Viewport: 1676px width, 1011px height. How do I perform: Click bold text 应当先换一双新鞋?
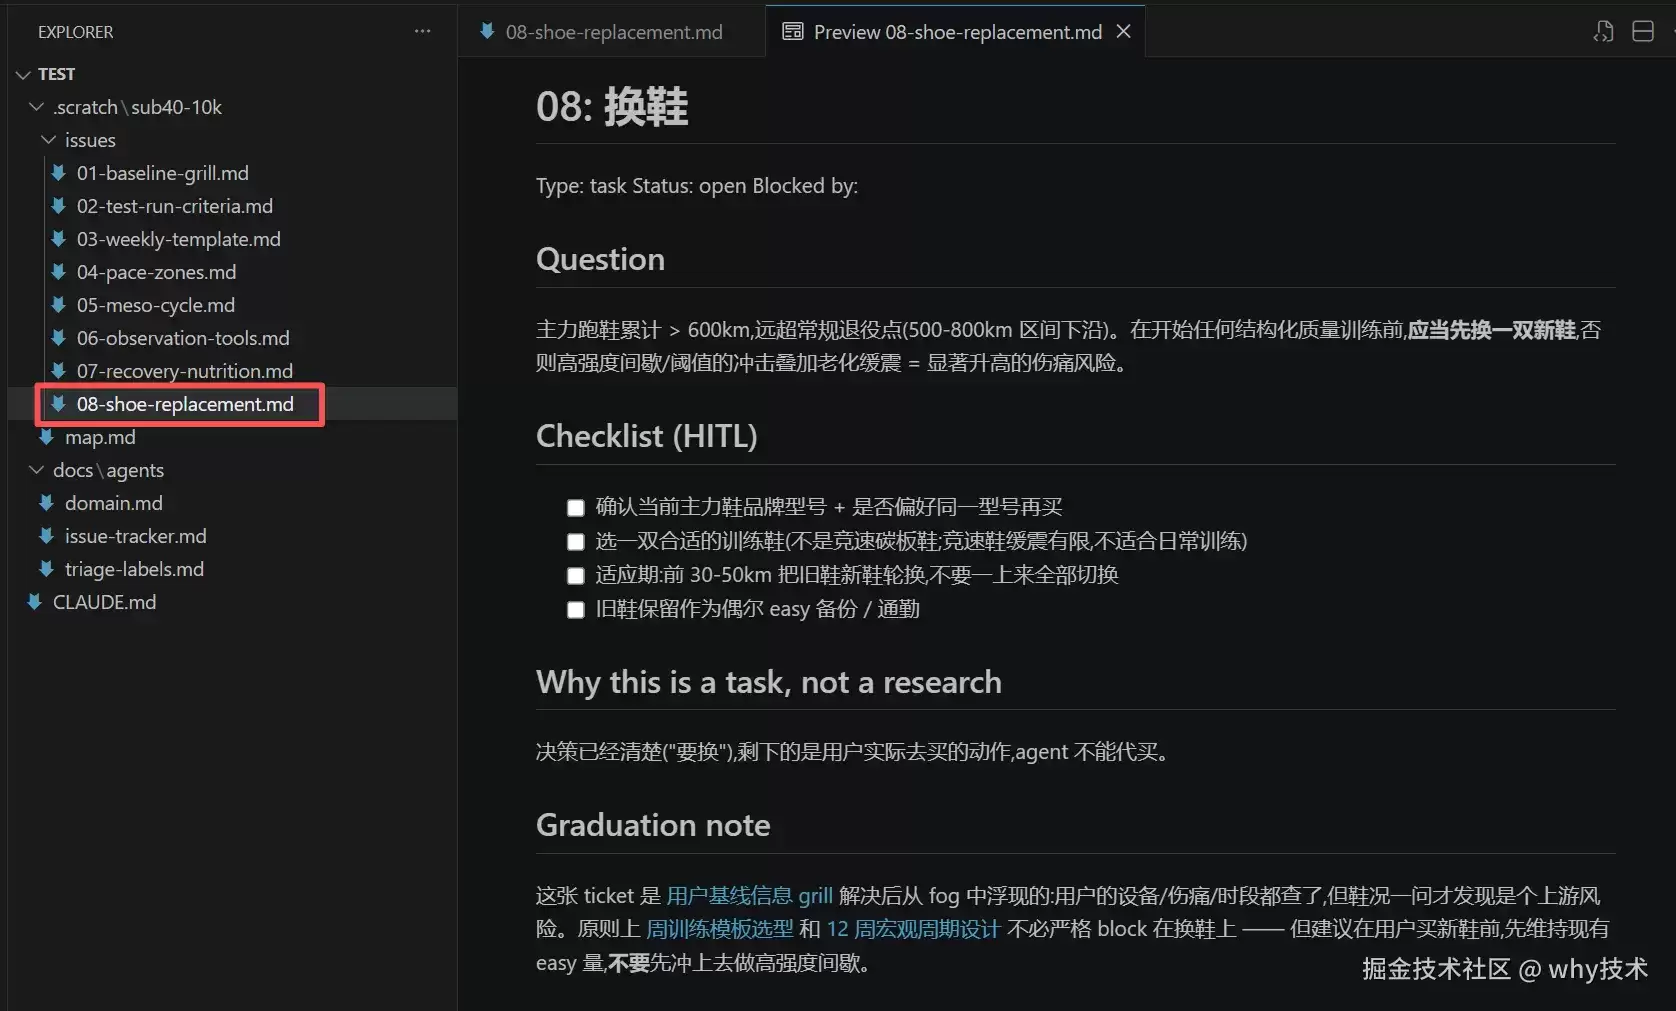pyautogui.click(x=1492, y=330)
